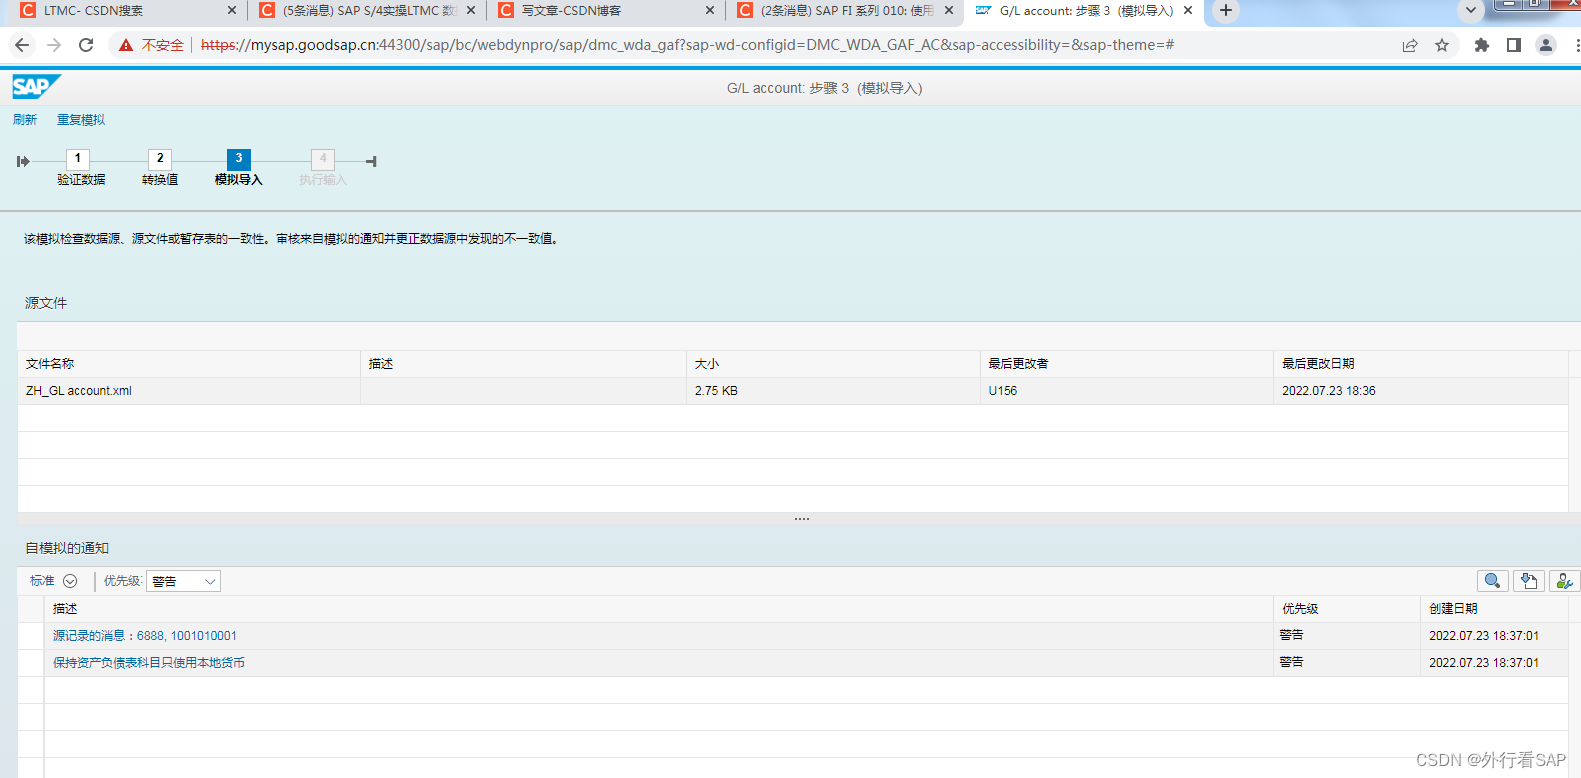
Task: Open a new browser tab with plus
Action: tap(1225, 11)
